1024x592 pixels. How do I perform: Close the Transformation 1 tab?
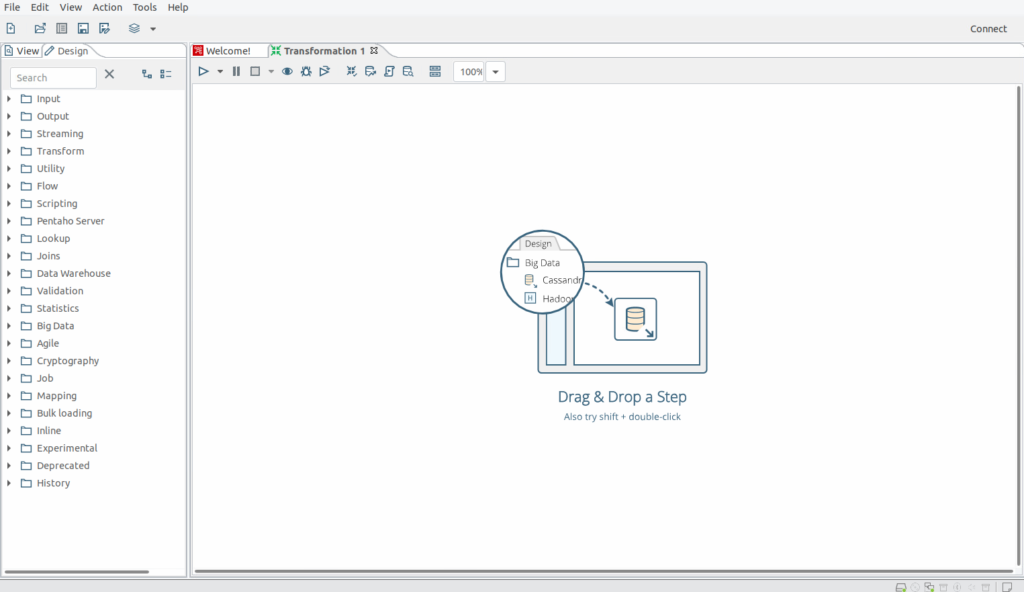[x=374, y=50]
